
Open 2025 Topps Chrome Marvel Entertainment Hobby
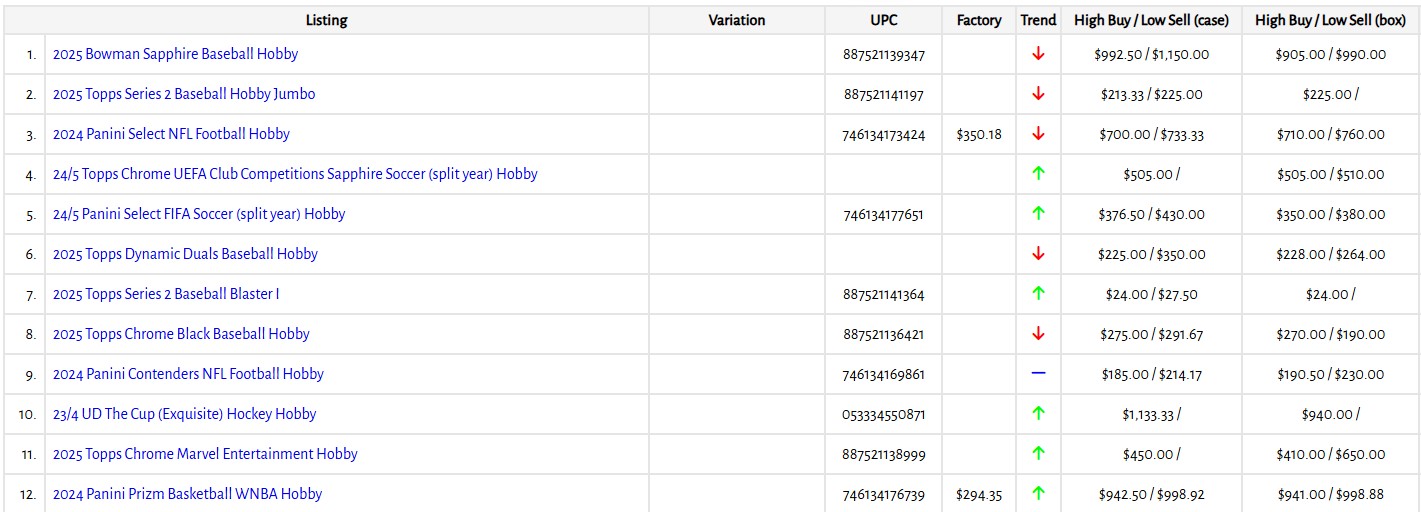point(205,454)
